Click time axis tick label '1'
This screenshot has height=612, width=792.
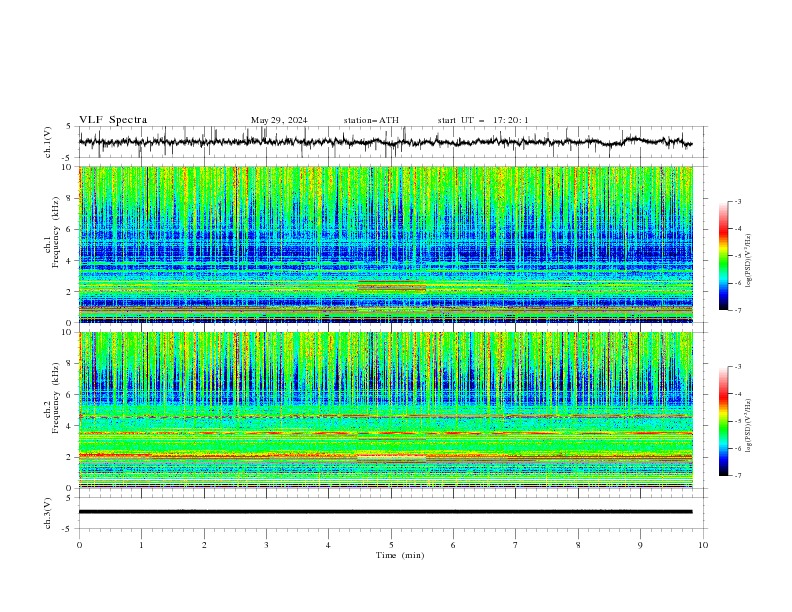tap(141, 545)
